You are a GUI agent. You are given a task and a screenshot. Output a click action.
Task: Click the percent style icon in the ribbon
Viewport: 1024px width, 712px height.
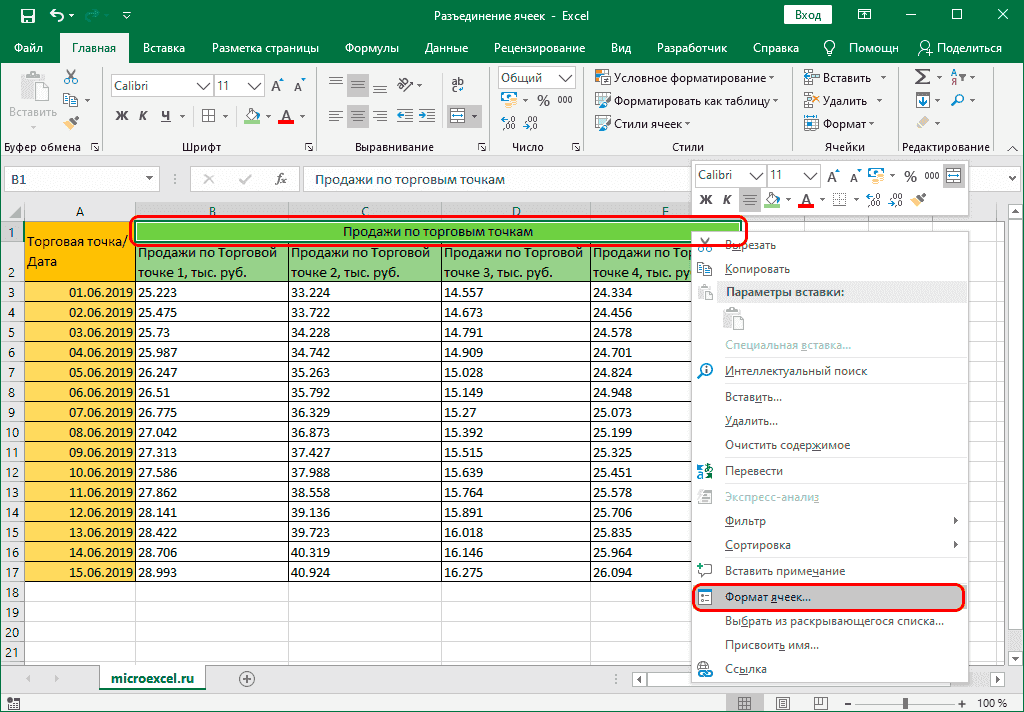pos(543,101)
